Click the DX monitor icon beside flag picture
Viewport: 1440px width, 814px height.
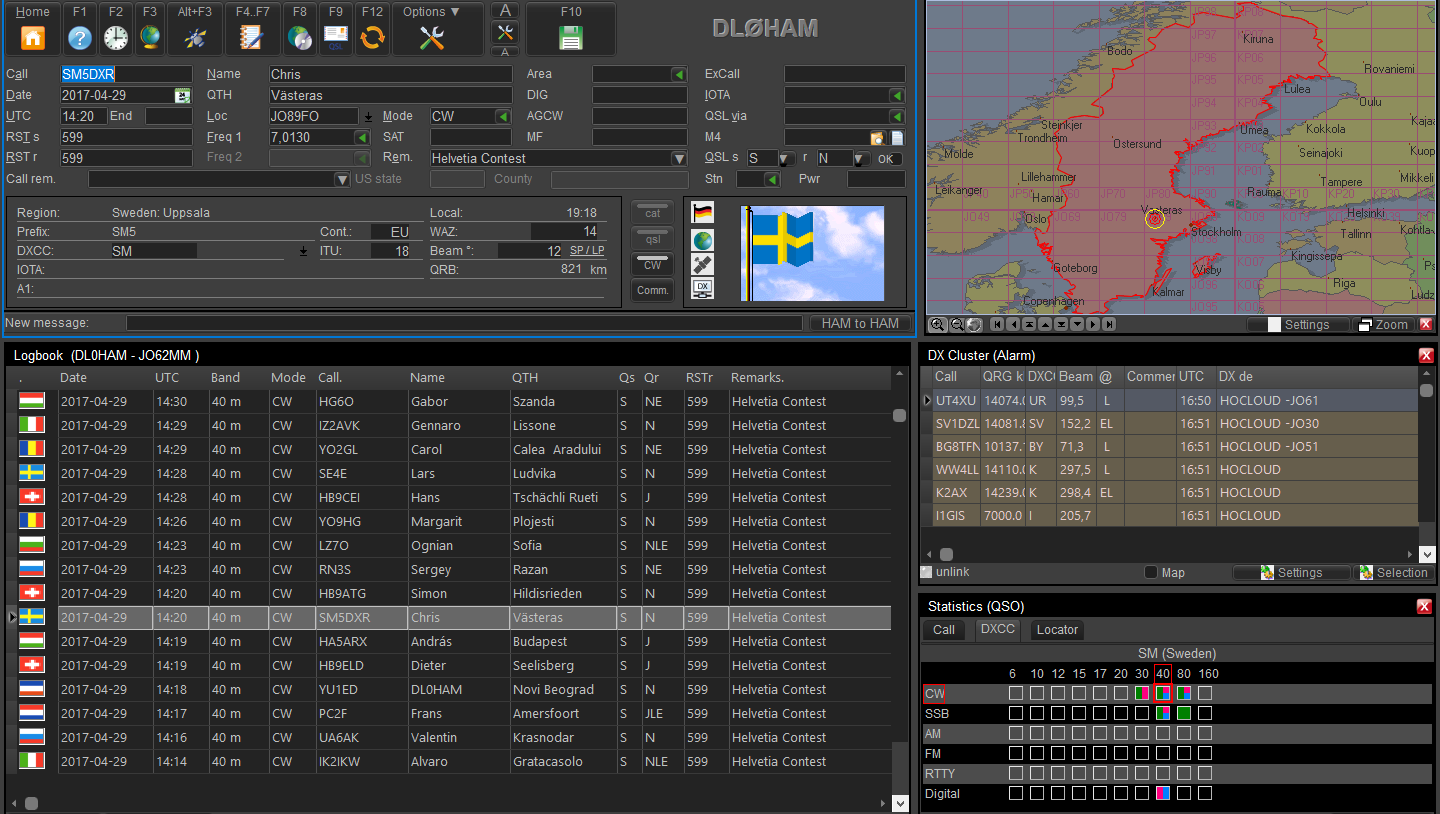703,289
